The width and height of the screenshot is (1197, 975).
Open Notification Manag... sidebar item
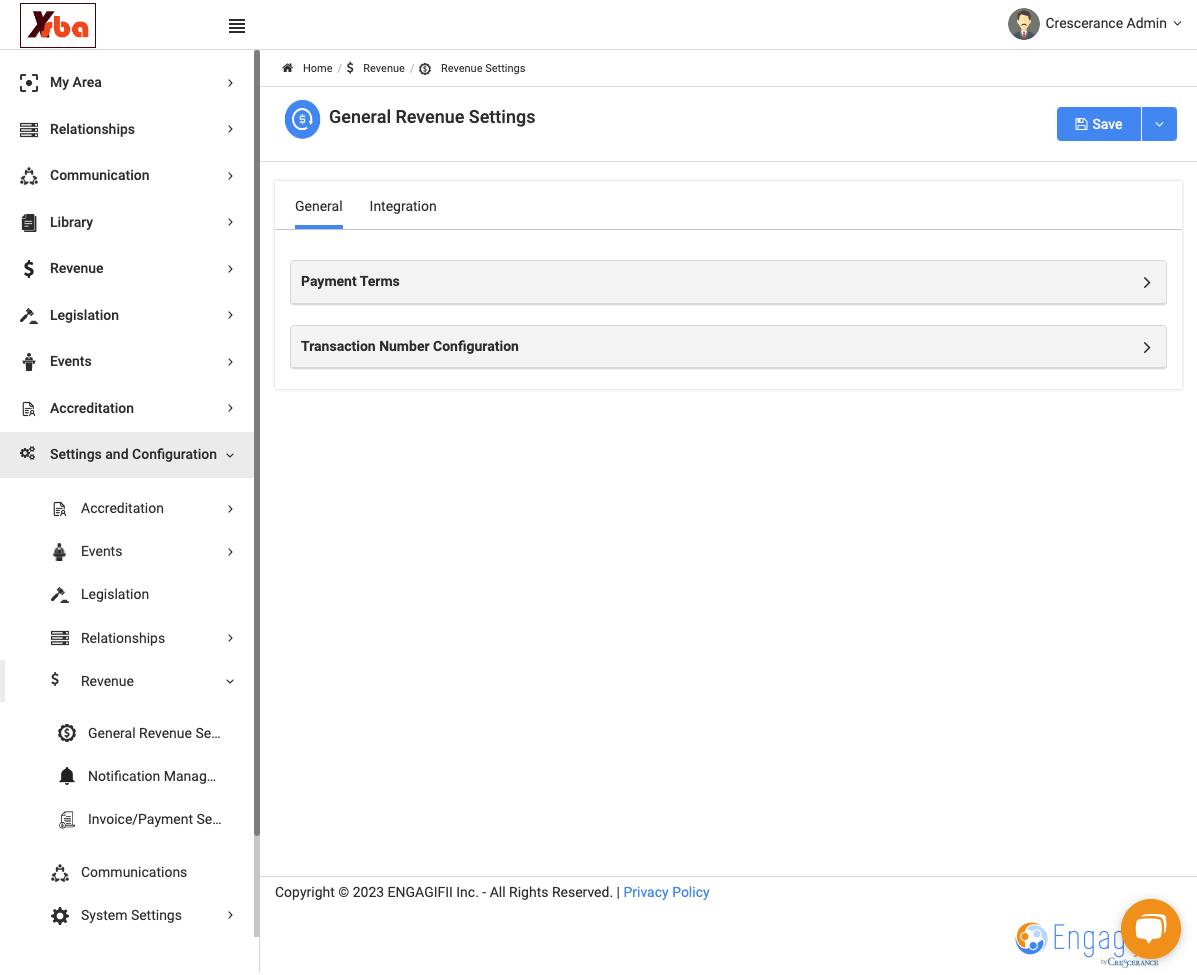click(x=152, y=776)
